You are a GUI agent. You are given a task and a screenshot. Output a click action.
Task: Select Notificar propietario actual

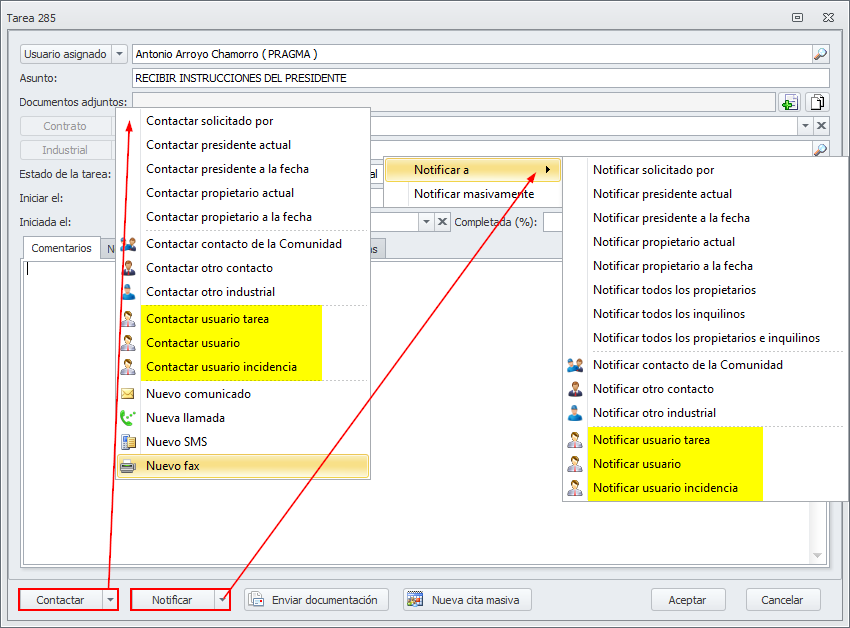coord(705,242)
